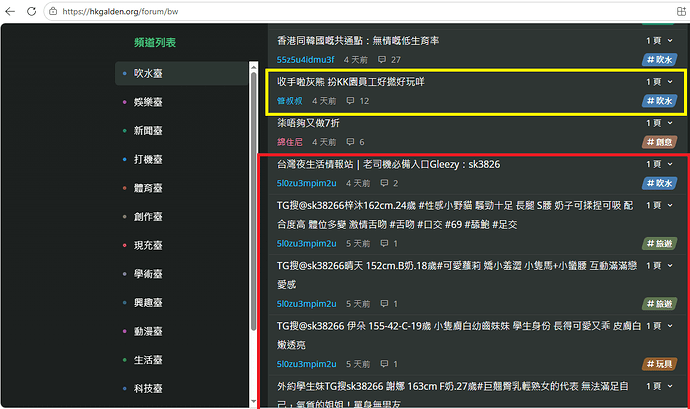Screen dimensions: 690x409
Task: Open the 吹水臺 channel
Action: (x=182, y=73)
